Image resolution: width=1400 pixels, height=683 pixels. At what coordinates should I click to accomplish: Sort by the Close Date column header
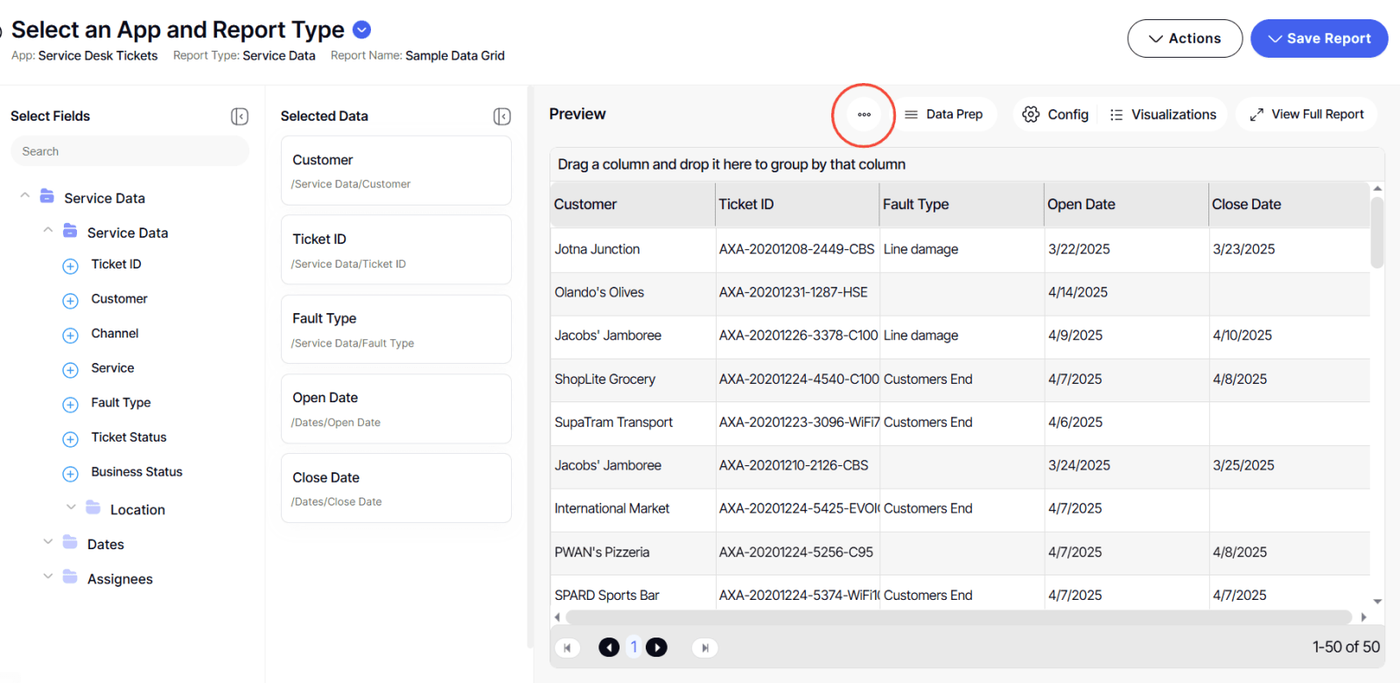point(1289,204)
